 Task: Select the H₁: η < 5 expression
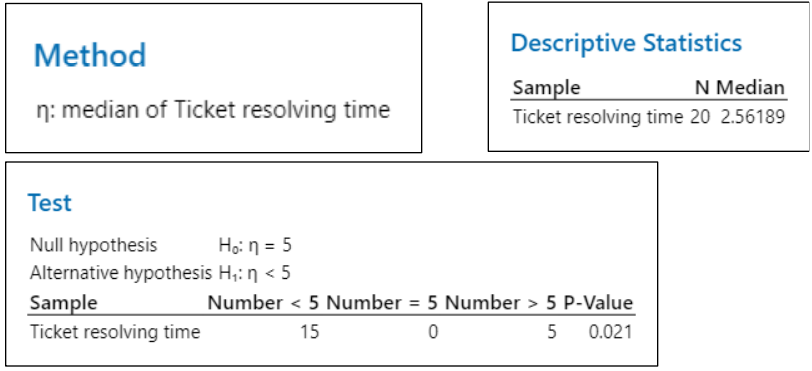pos(254,273)
